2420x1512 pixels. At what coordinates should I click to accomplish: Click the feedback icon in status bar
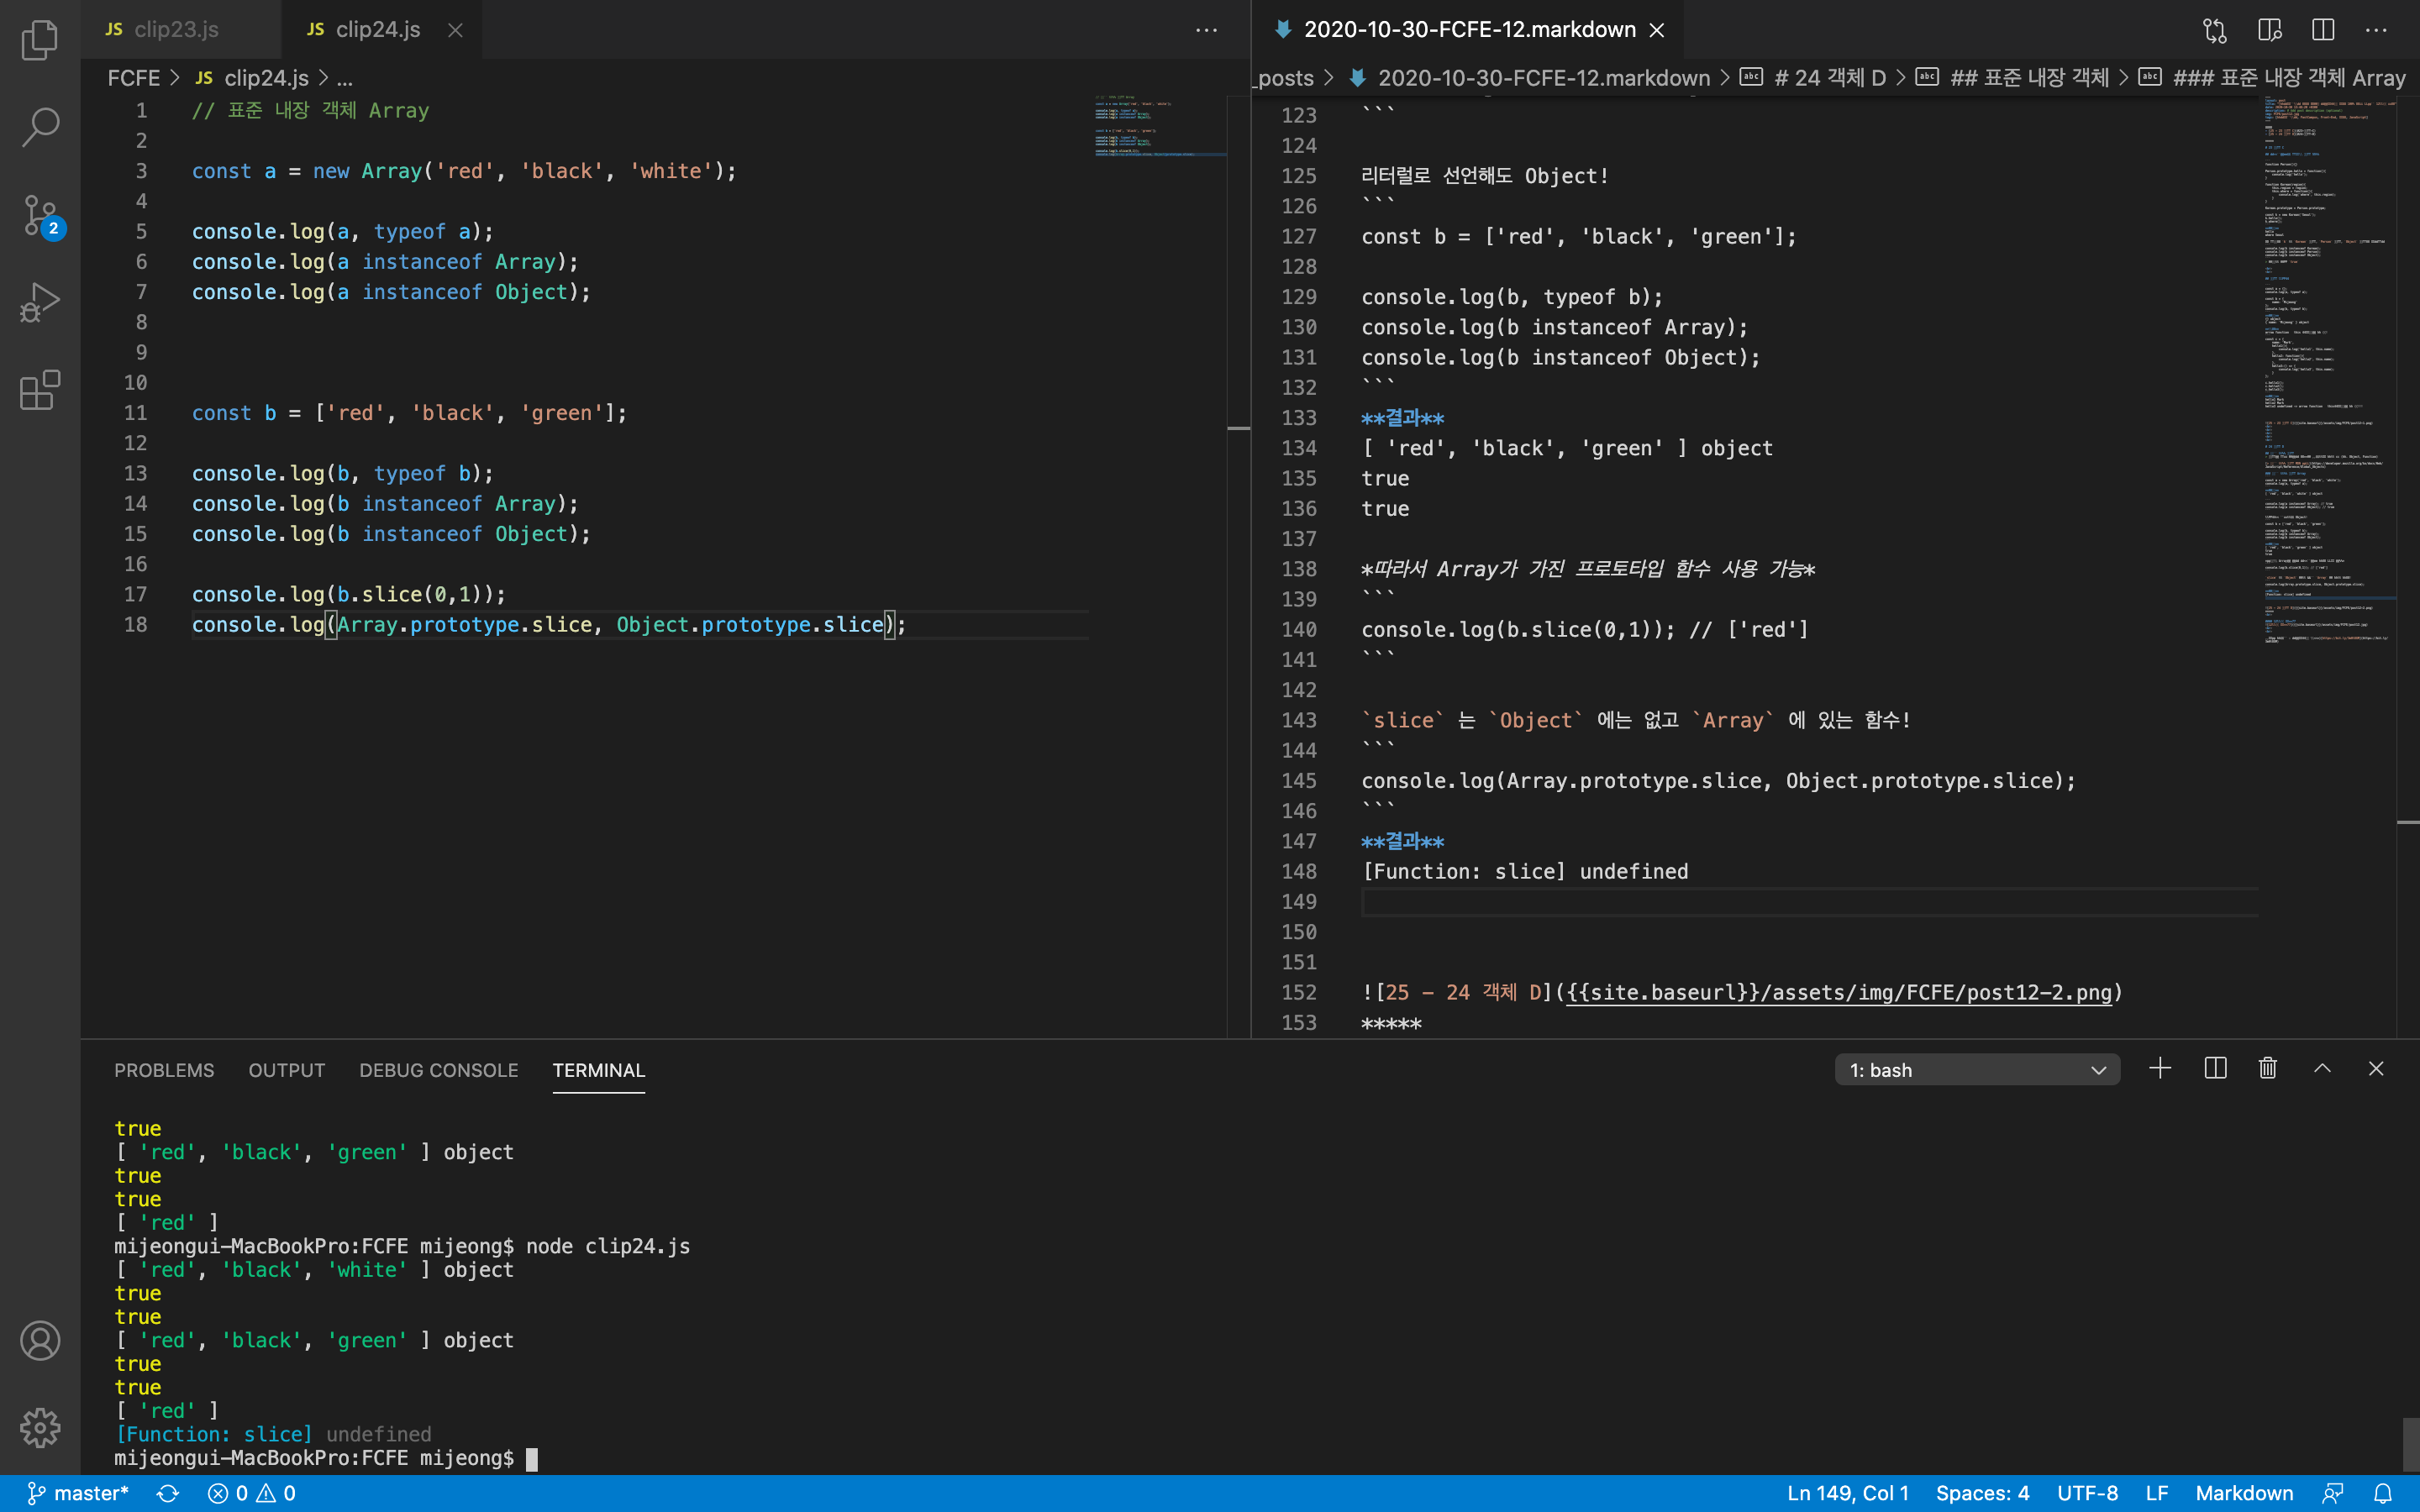(2333, 1493)
